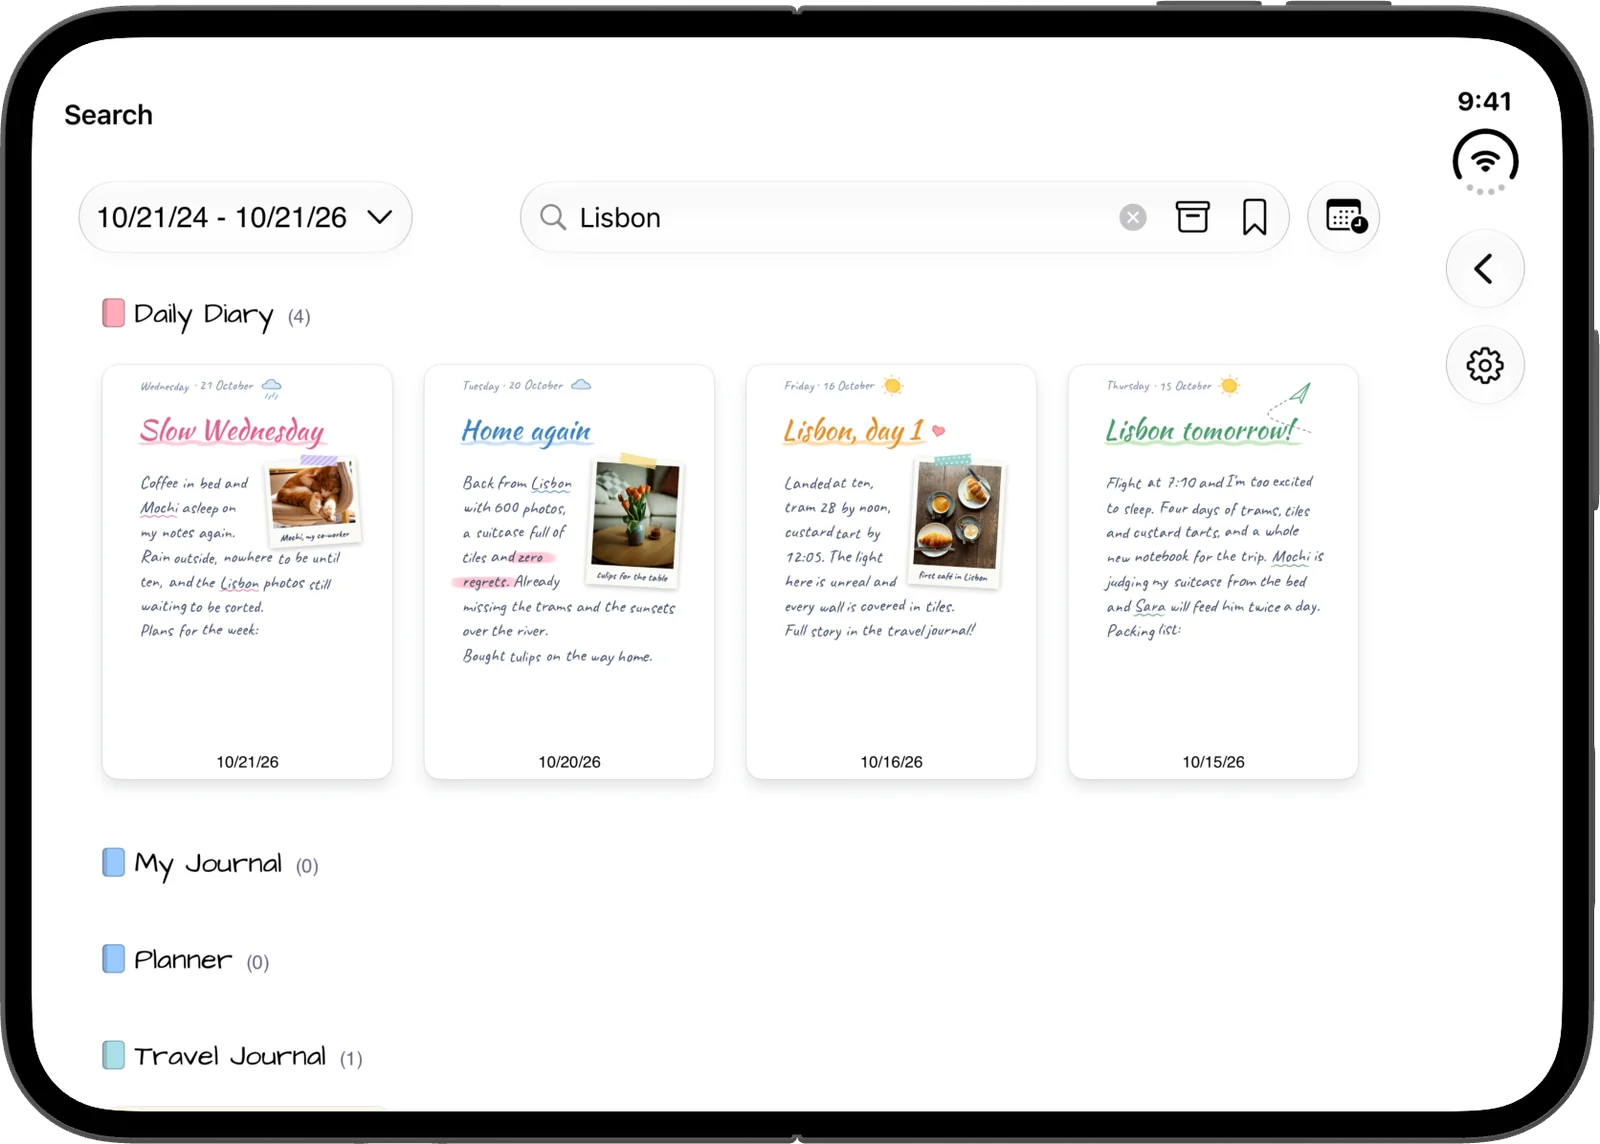
Task: Click the search magnifier icon
Action: [553, 217]
